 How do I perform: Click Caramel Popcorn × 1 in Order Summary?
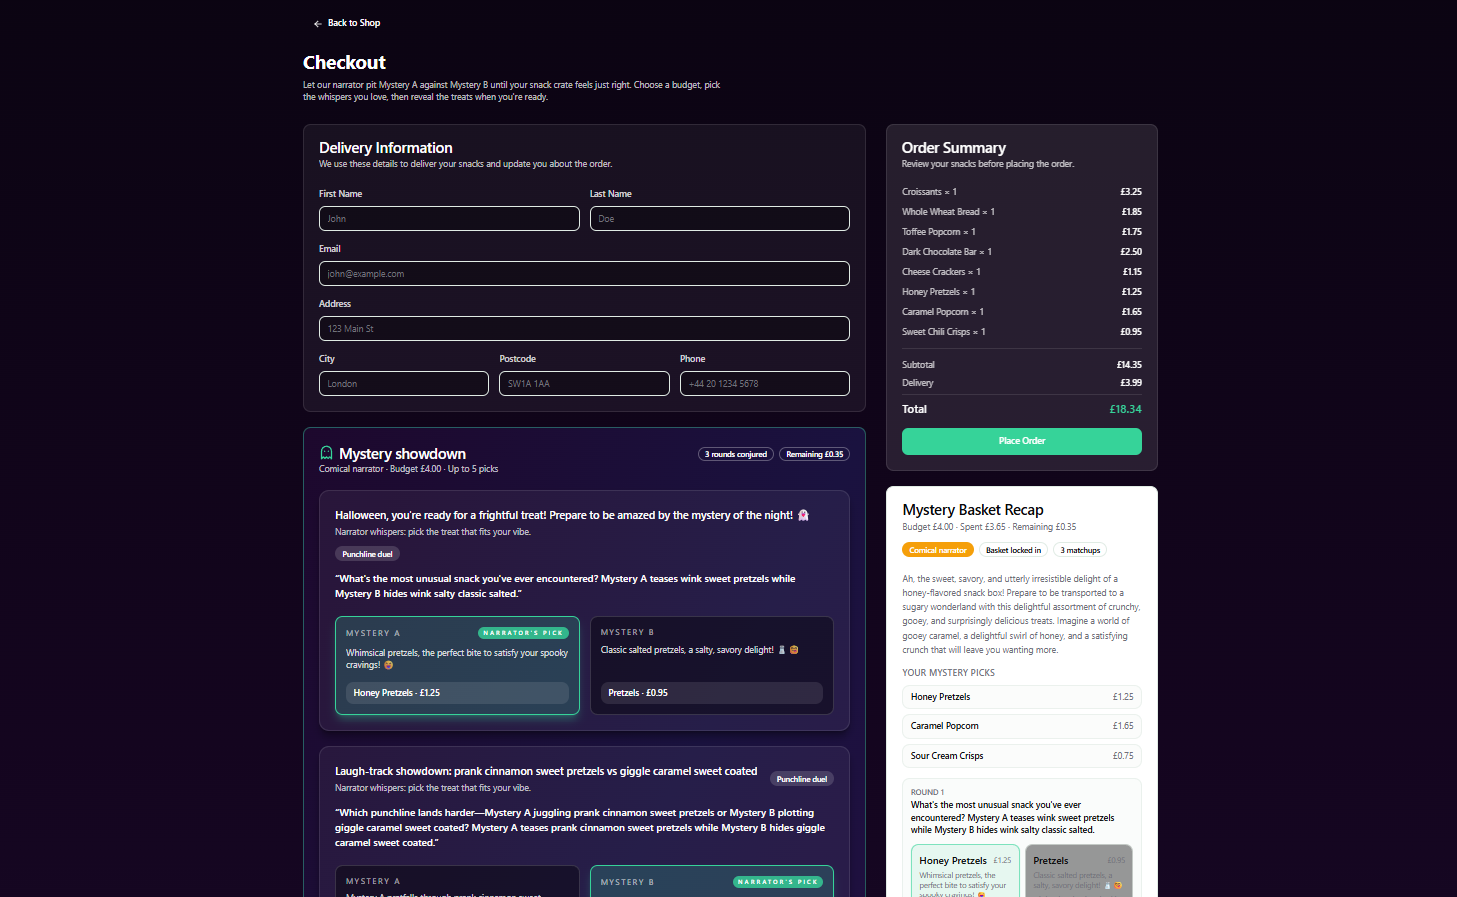[x=1022, y=312]
